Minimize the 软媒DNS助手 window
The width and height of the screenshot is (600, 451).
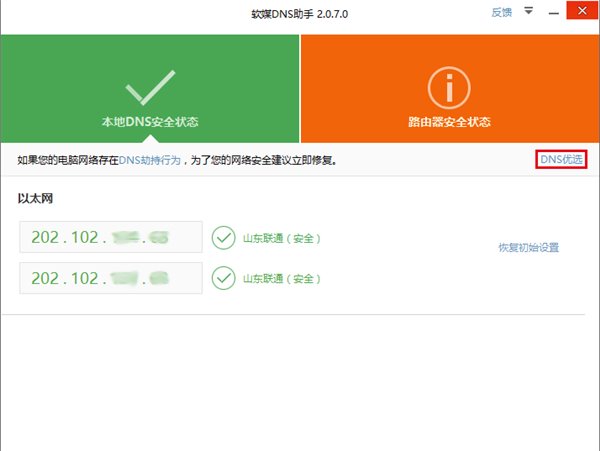[x=554, y=12]
